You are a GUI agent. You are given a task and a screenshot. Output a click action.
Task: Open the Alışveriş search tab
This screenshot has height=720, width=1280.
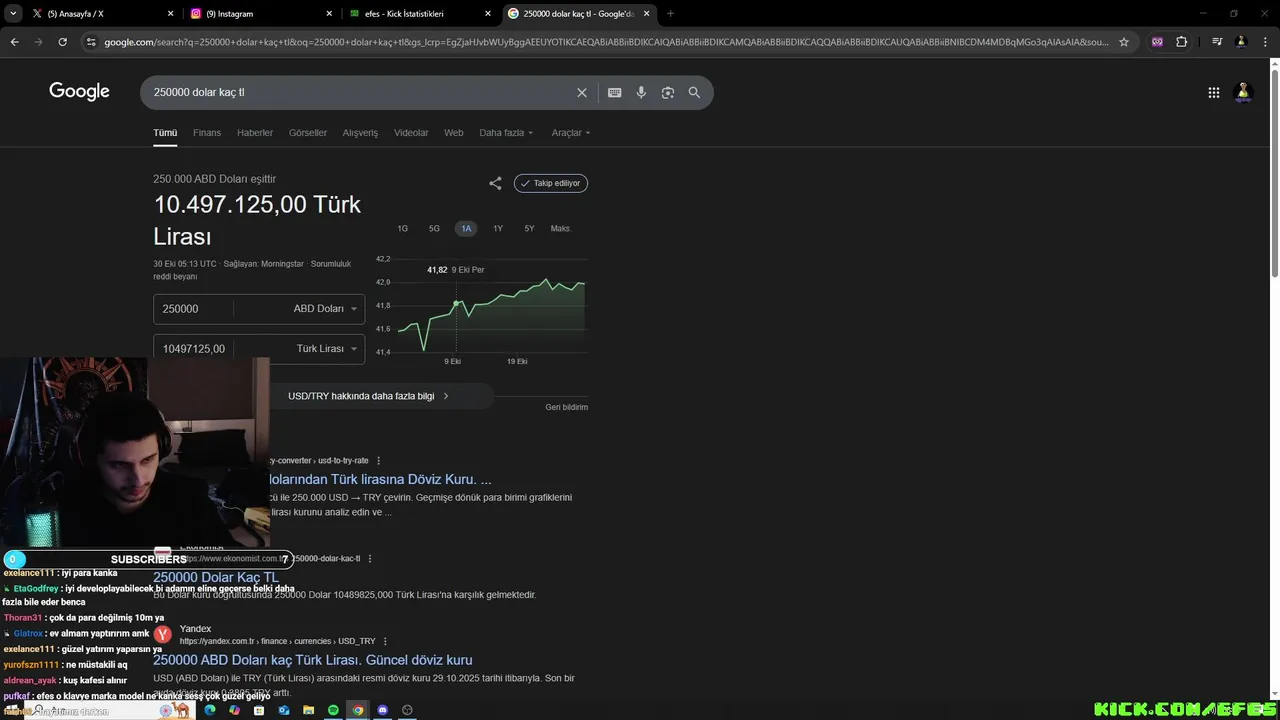(360, 133)
